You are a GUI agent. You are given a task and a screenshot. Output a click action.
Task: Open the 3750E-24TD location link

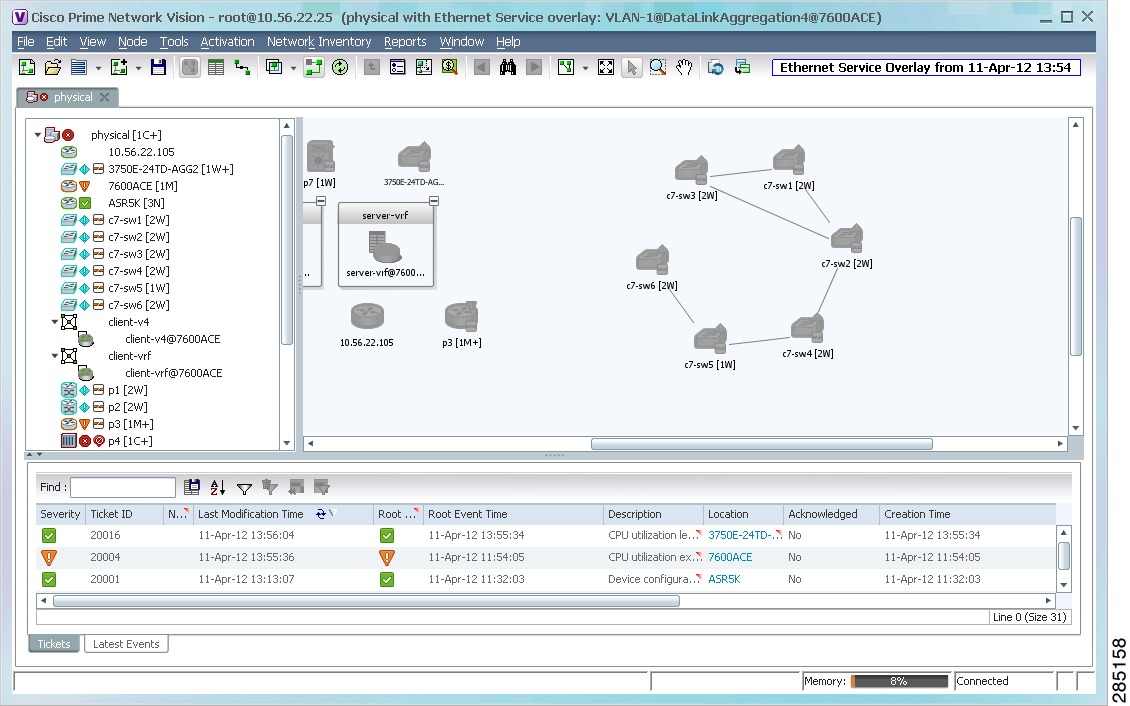point(744,535)
